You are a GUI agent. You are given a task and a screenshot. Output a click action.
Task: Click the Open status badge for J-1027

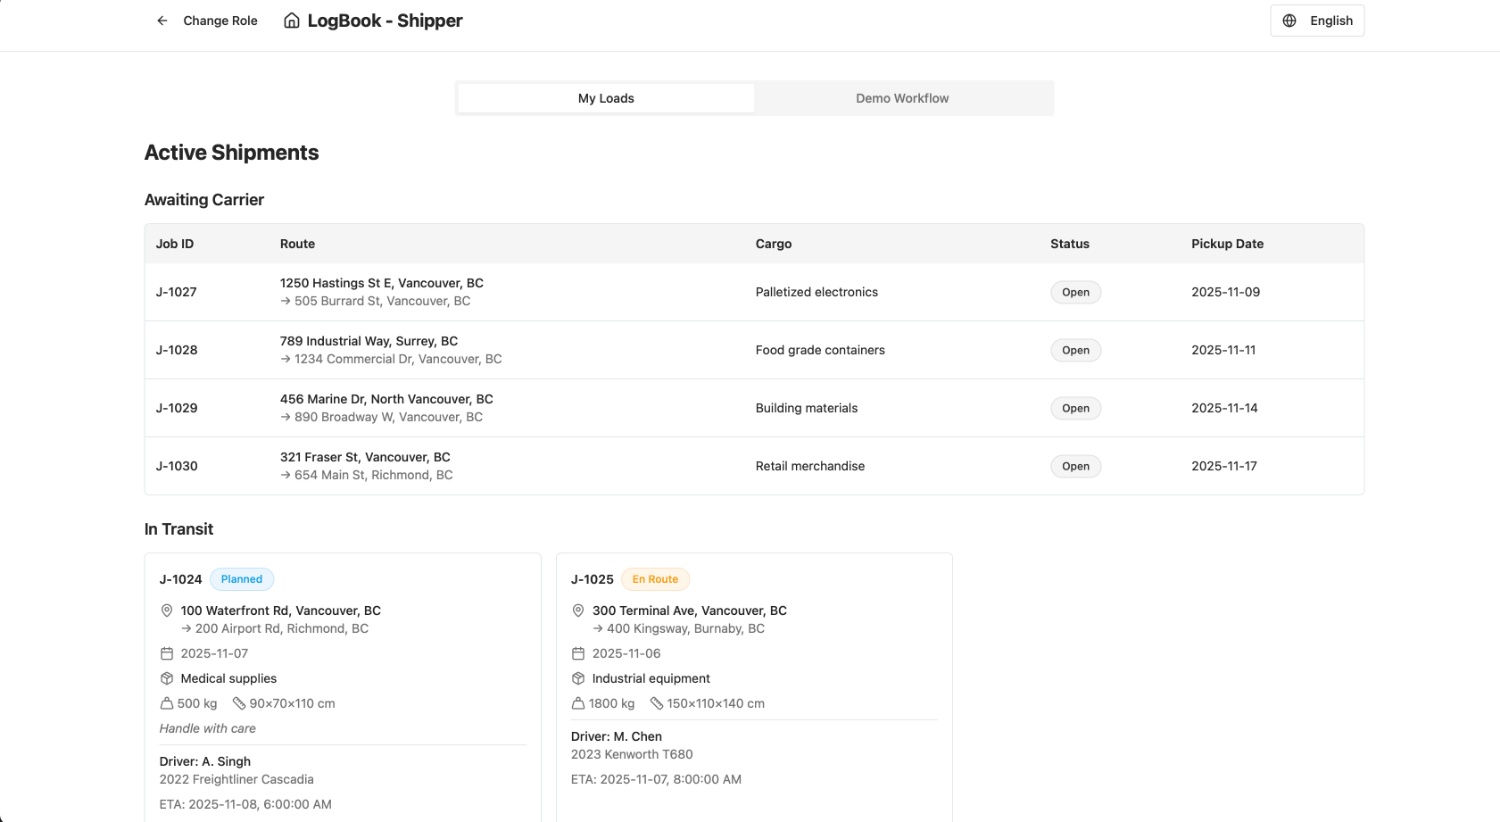1076,292
